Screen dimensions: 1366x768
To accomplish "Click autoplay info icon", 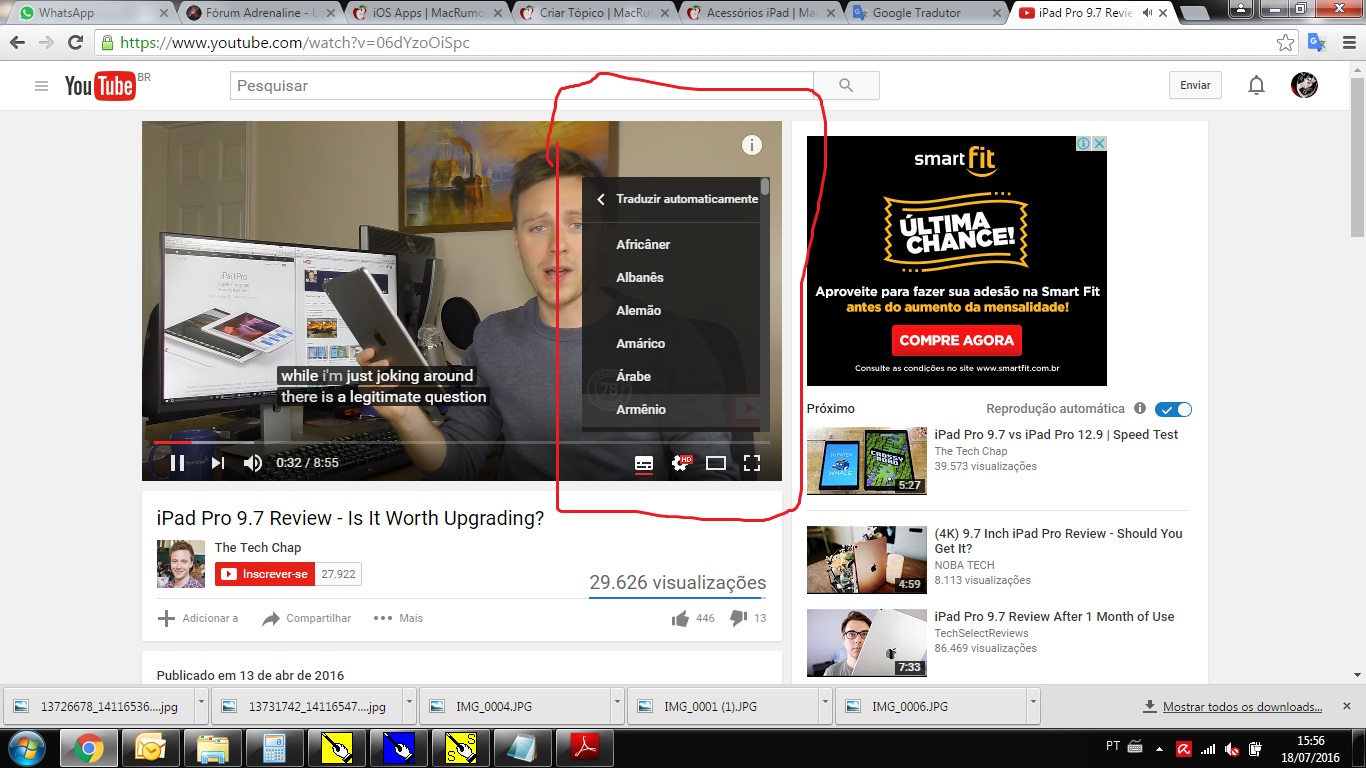I will tap(1139, 409).
